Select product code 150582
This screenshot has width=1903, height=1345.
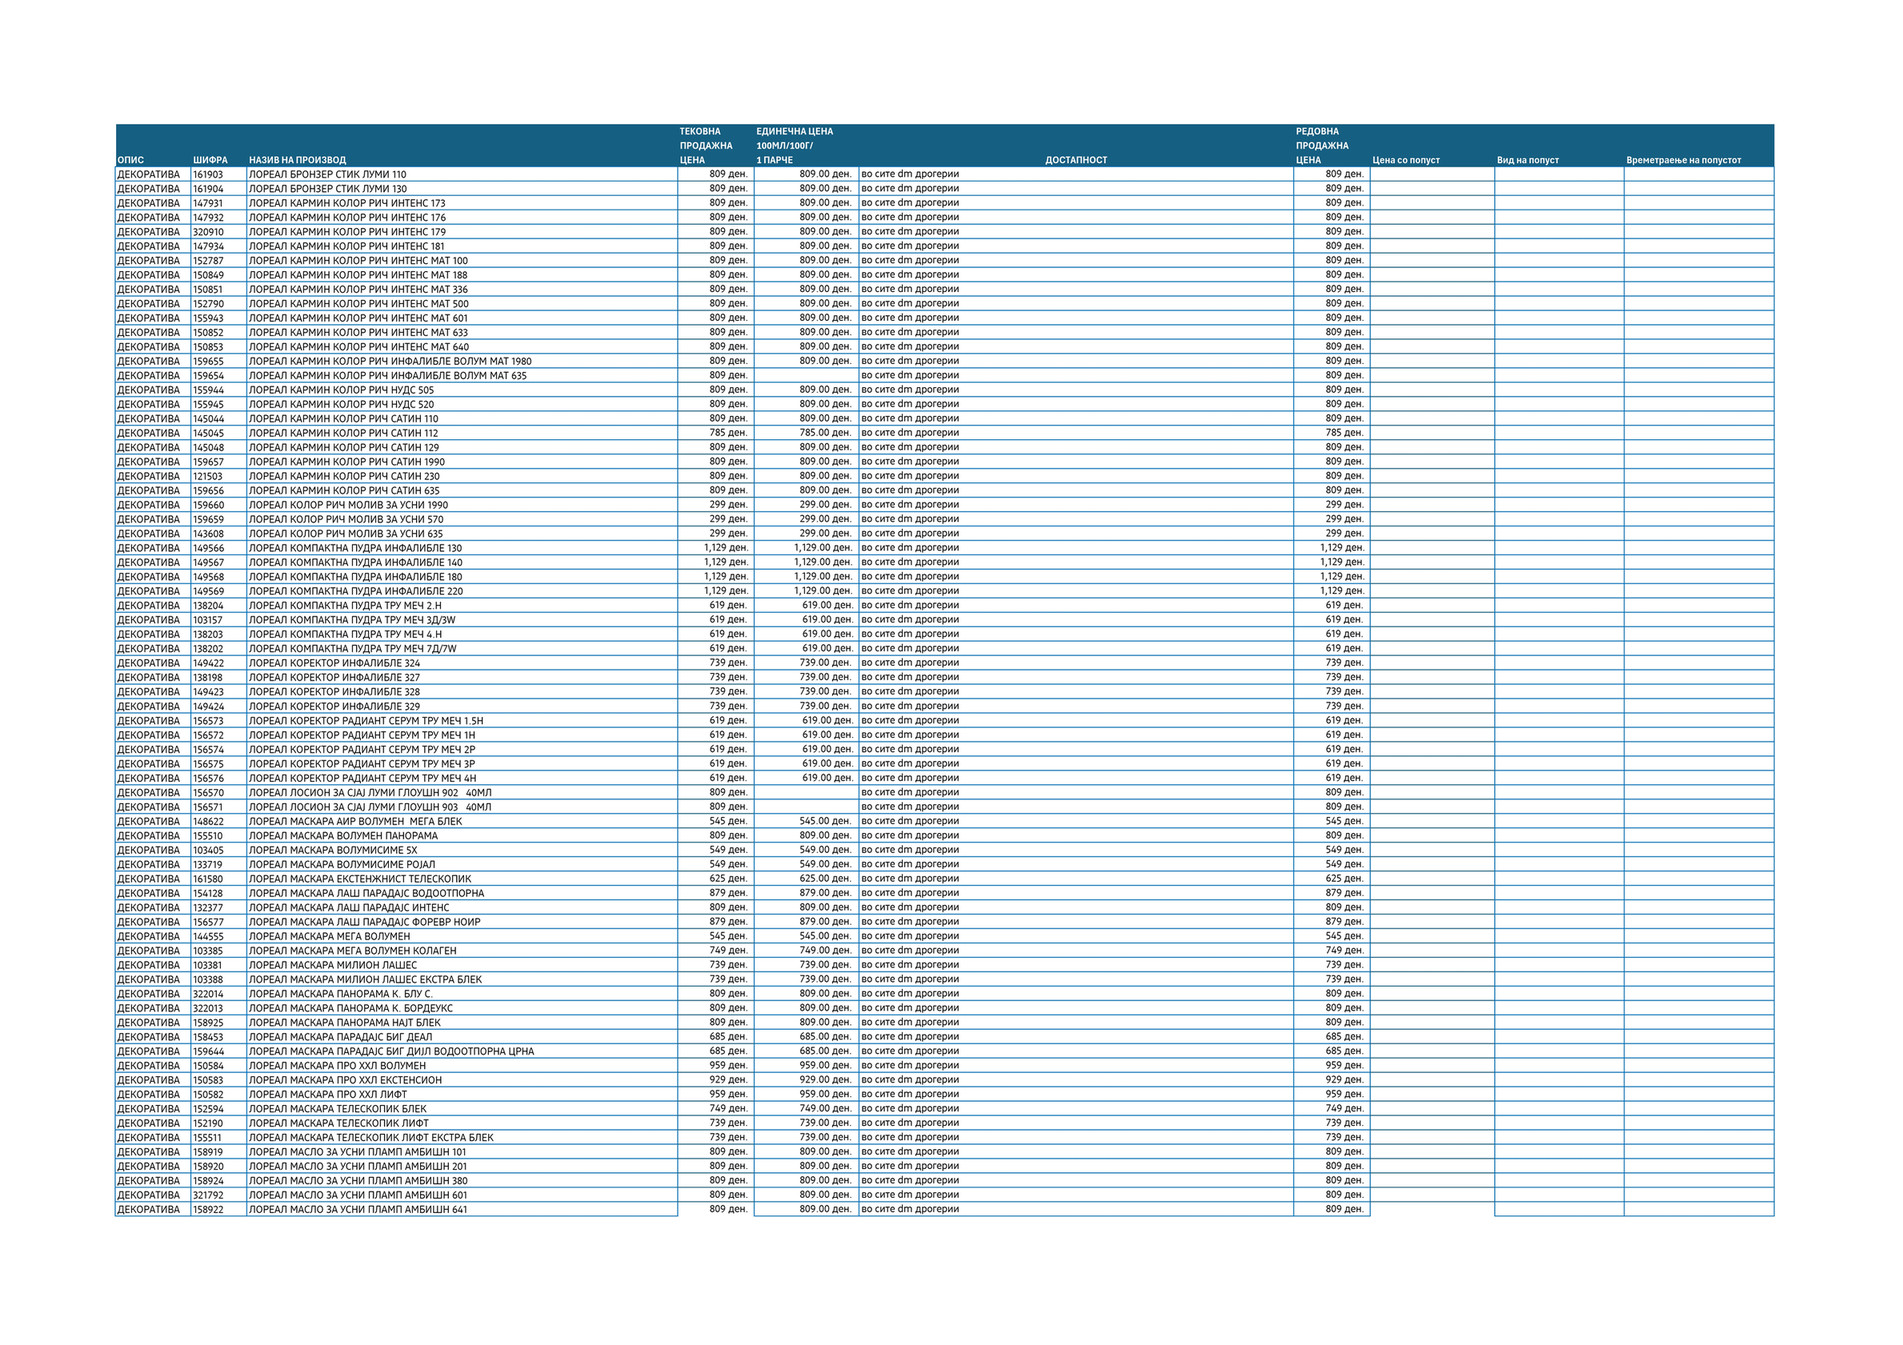point(208,1095)
